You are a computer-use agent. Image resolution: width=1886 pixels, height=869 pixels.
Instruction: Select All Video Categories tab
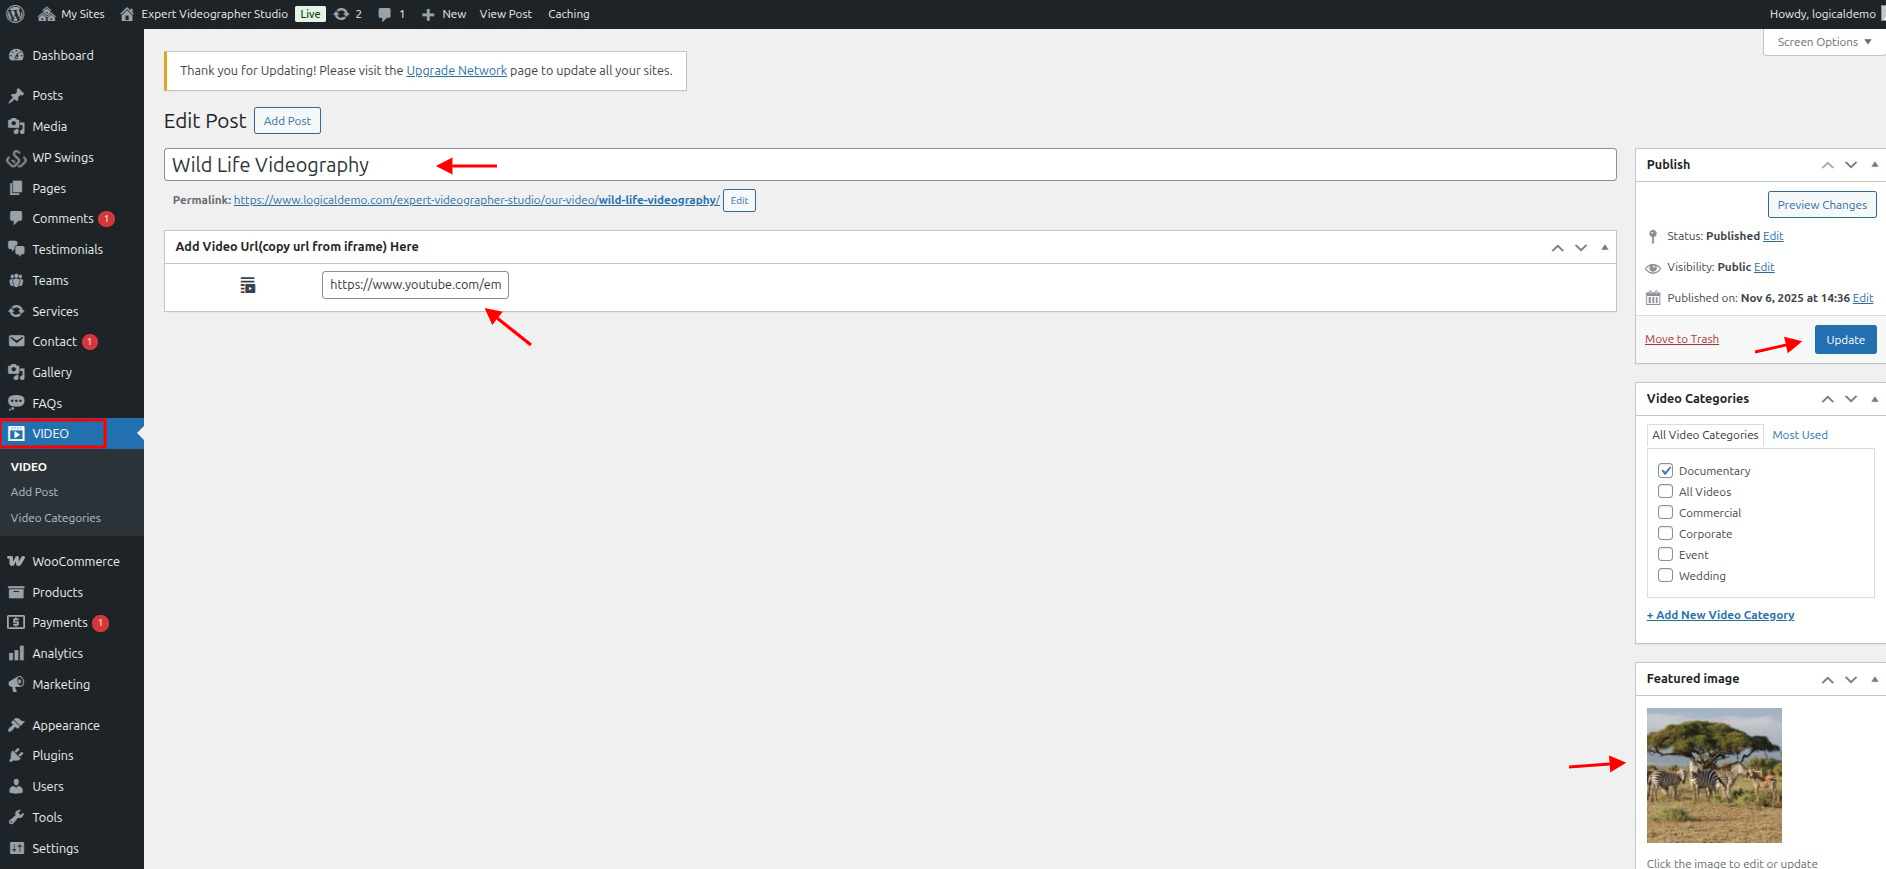pos(1705,435)
